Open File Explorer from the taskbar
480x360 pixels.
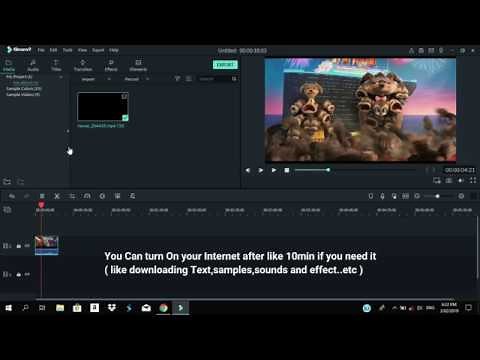(x=60, y=308)
